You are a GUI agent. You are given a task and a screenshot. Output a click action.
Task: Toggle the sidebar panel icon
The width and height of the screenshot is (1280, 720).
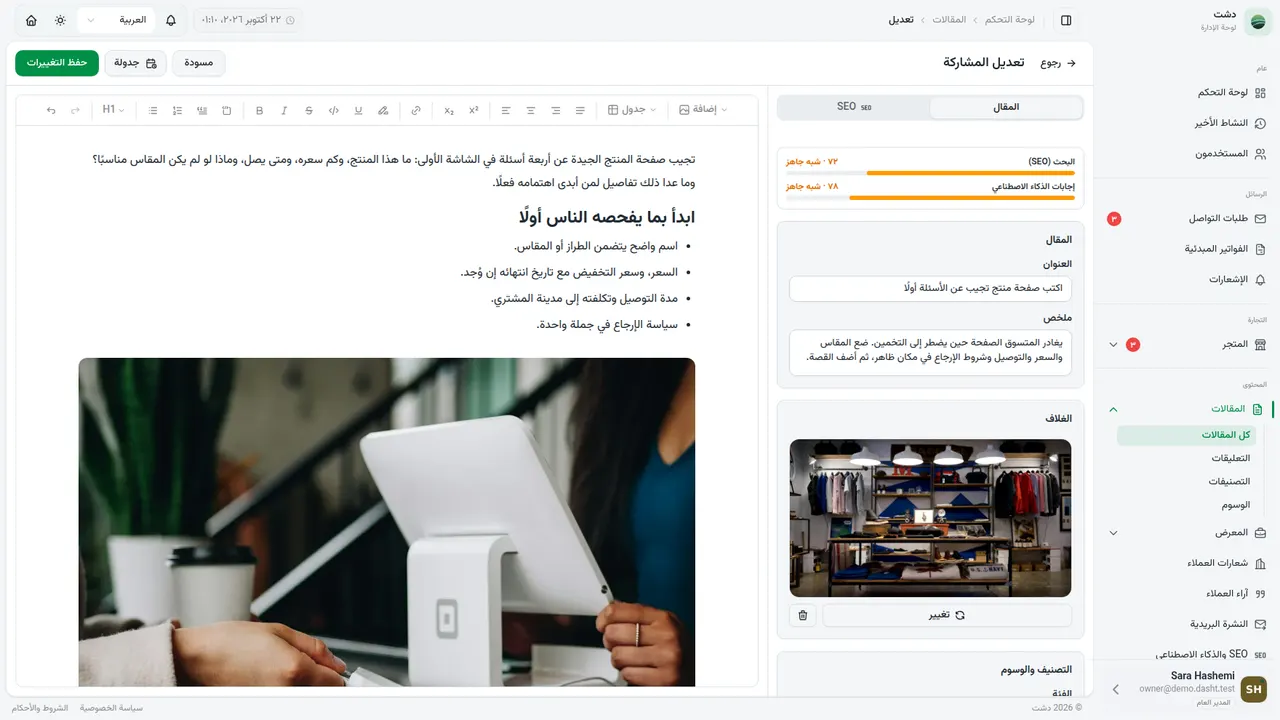(1066, 20)
